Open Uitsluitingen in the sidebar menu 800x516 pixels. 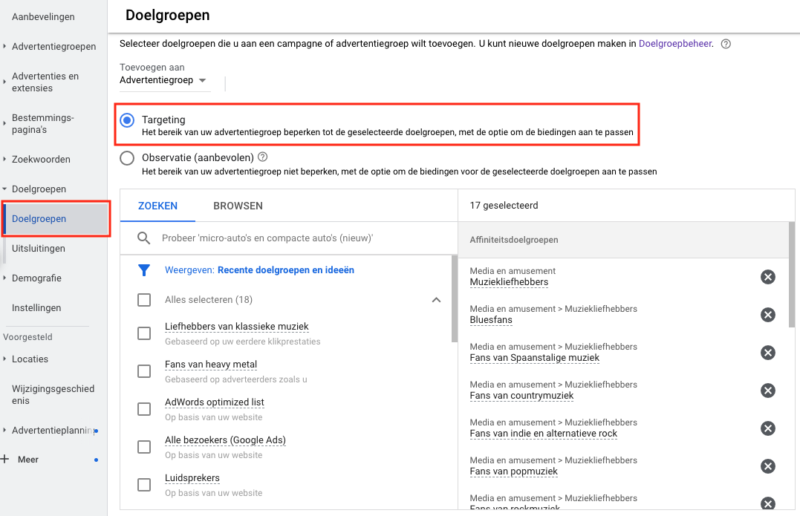(x=39, y=249)
